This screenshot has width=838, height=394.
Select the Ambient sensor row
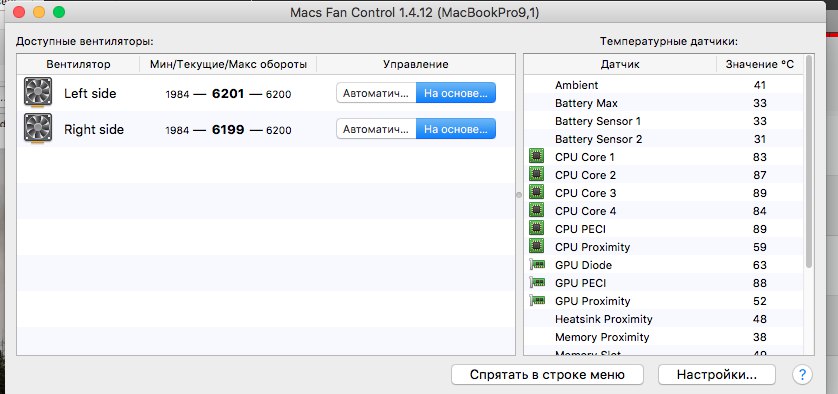(663, 85)
